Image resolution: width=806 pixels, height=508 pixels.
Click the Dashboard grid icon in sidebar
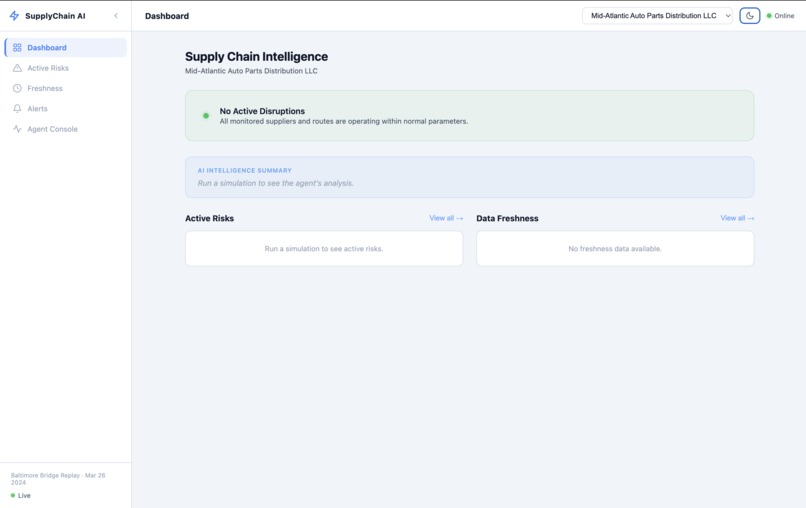pos(17,48)
